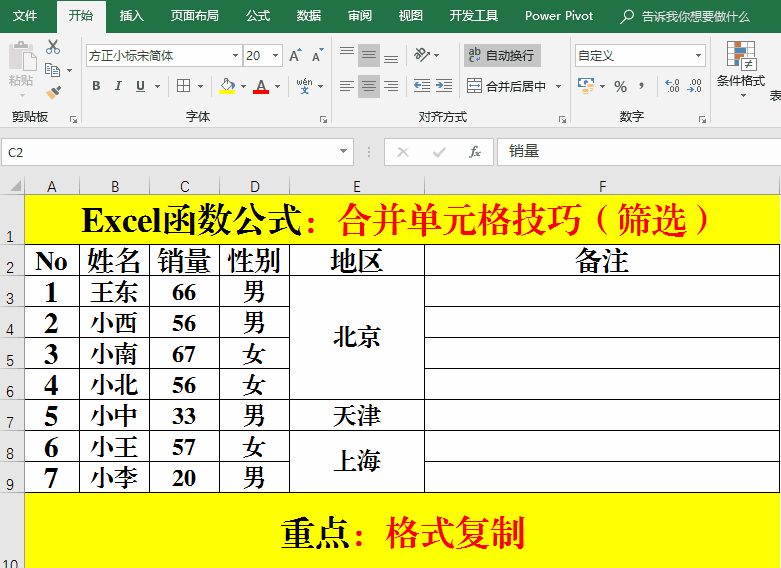Select the Format Painter brush
The height and width of the screenshot is (568, 781).
coord(53,92)
